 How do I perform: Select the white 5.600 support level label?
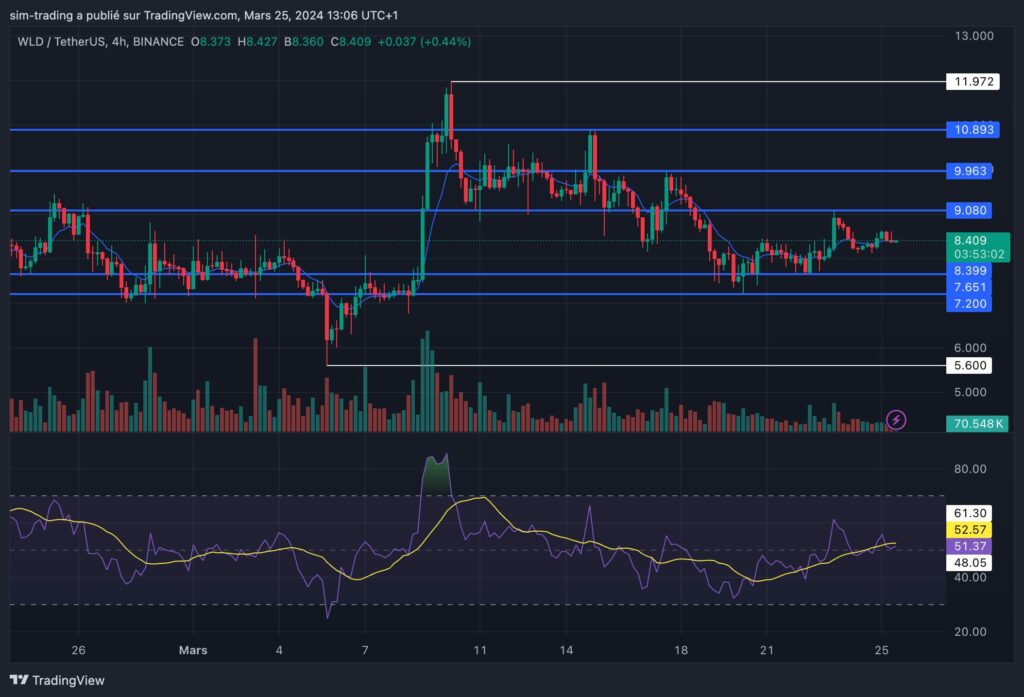[969, 365]
